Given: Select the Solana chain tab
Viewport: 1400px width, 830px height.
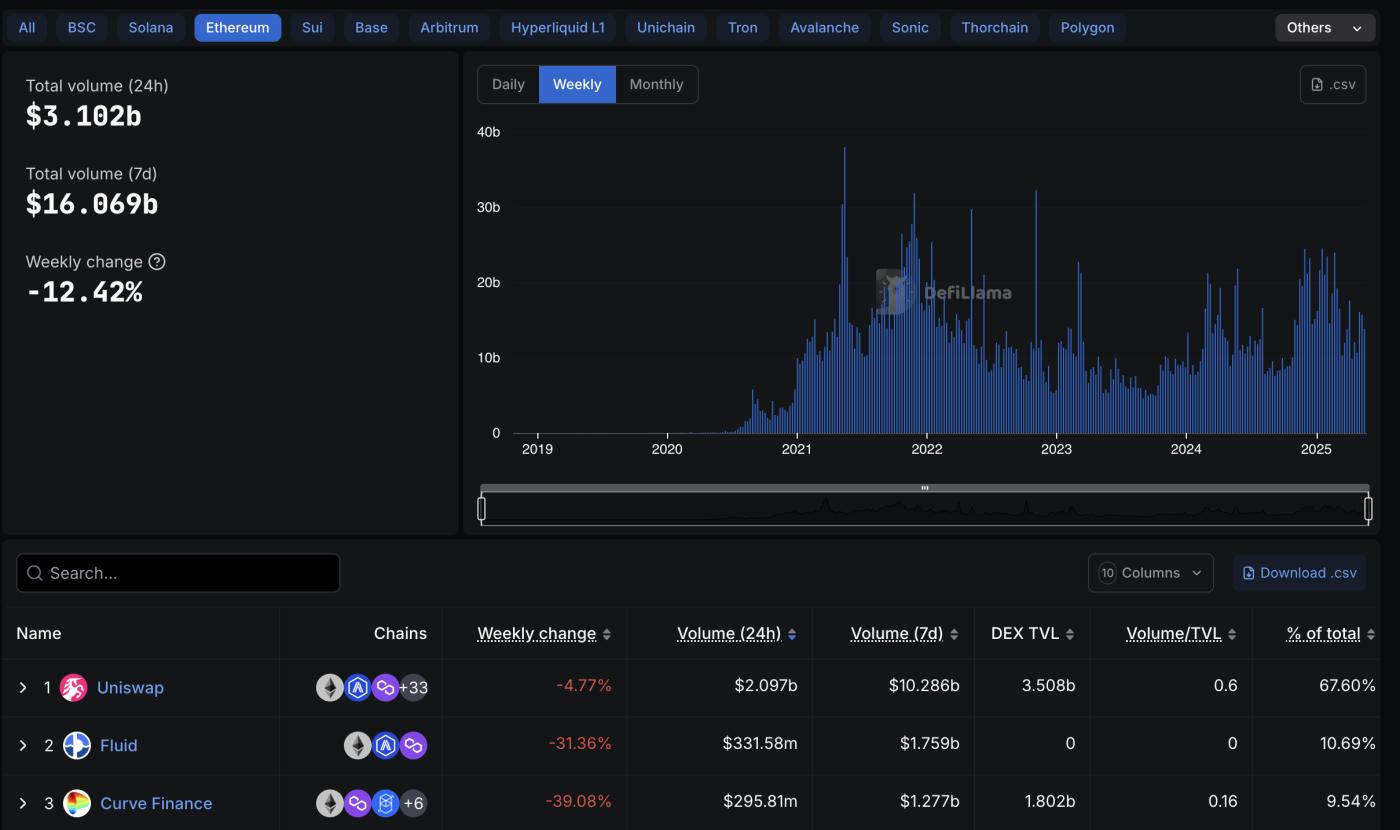Looking at the screenshot, I should 150,27.
